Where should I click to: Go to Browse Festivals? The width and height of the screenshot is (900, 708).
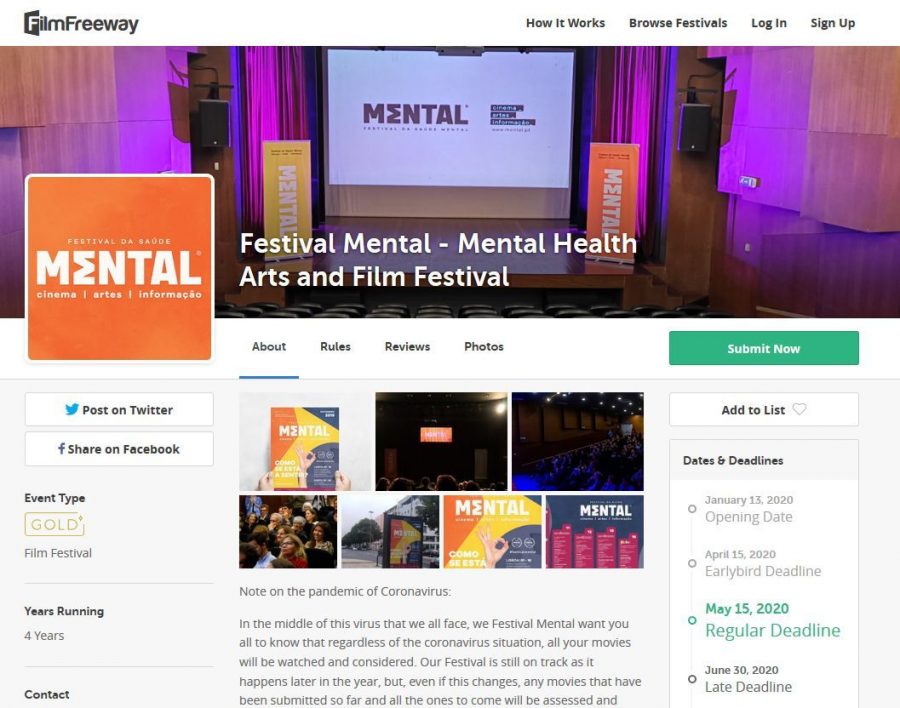pos(678,23)
